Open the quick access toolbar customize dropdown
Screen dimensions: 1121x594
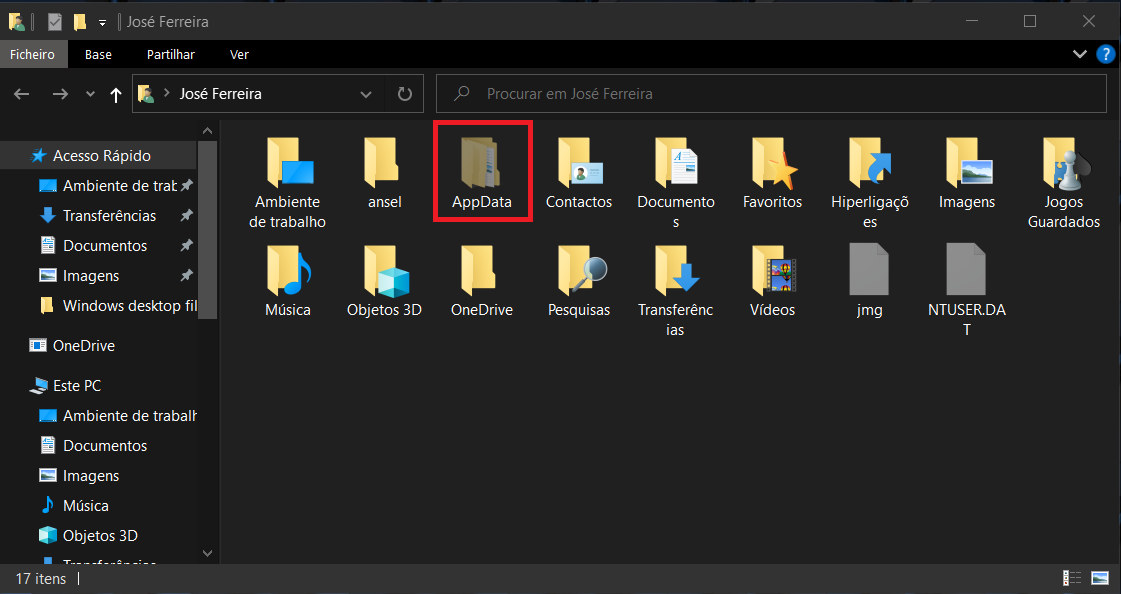(x=102, y=22)
